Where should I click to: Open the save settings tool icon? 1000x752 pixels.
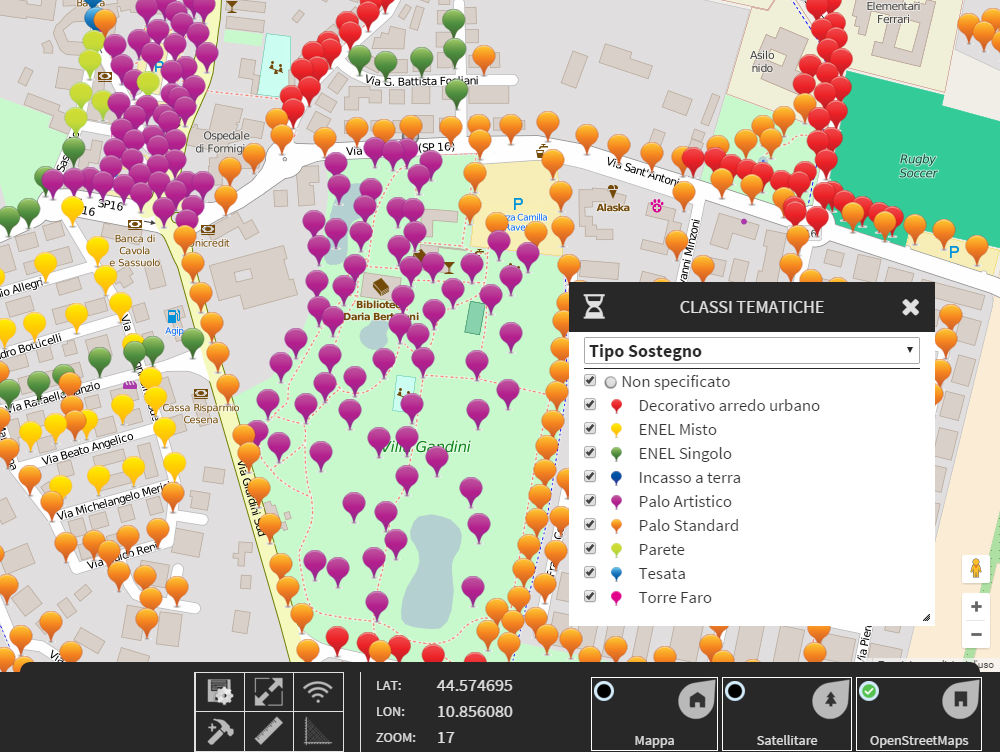(x=220, y=691)
